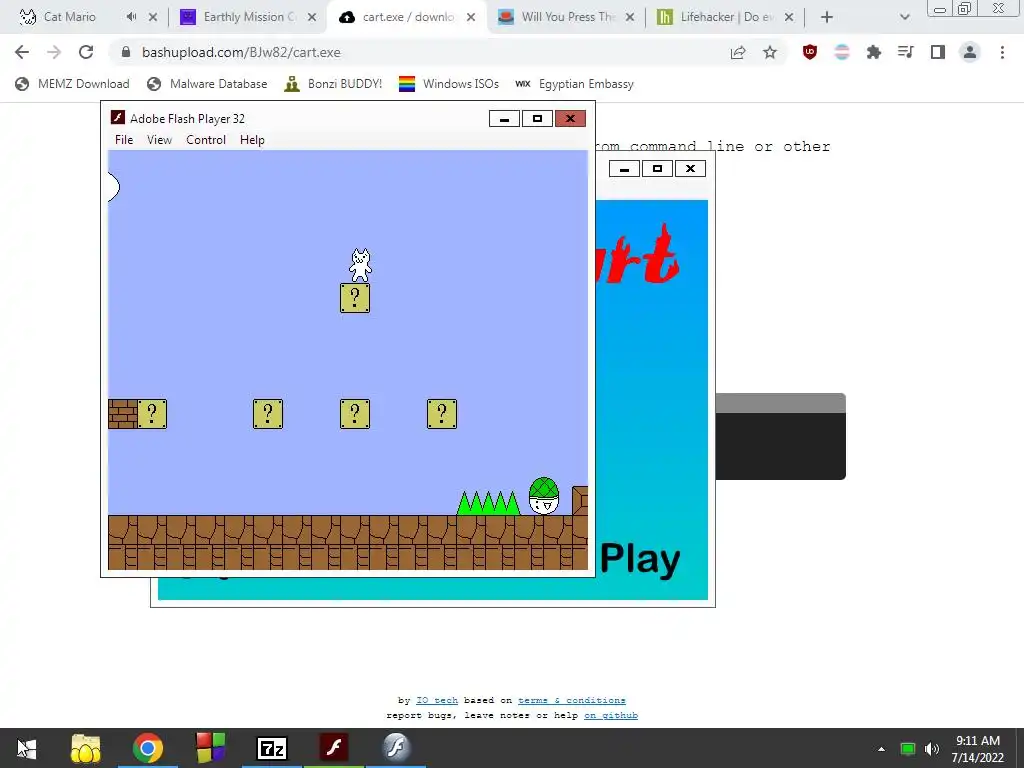The width and height of the screenshot is (1024, 768).
Task: Click Play in the background cart window
Action: (x=640, y=559)
